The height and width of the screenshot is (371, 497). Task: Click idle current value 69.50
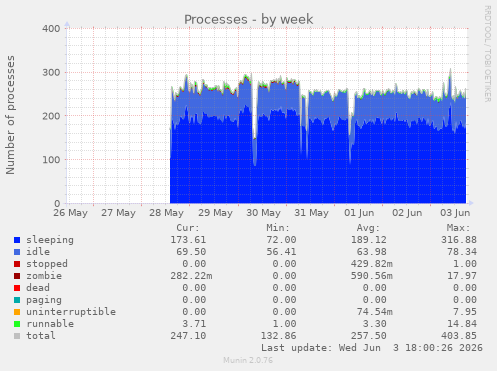191,252
